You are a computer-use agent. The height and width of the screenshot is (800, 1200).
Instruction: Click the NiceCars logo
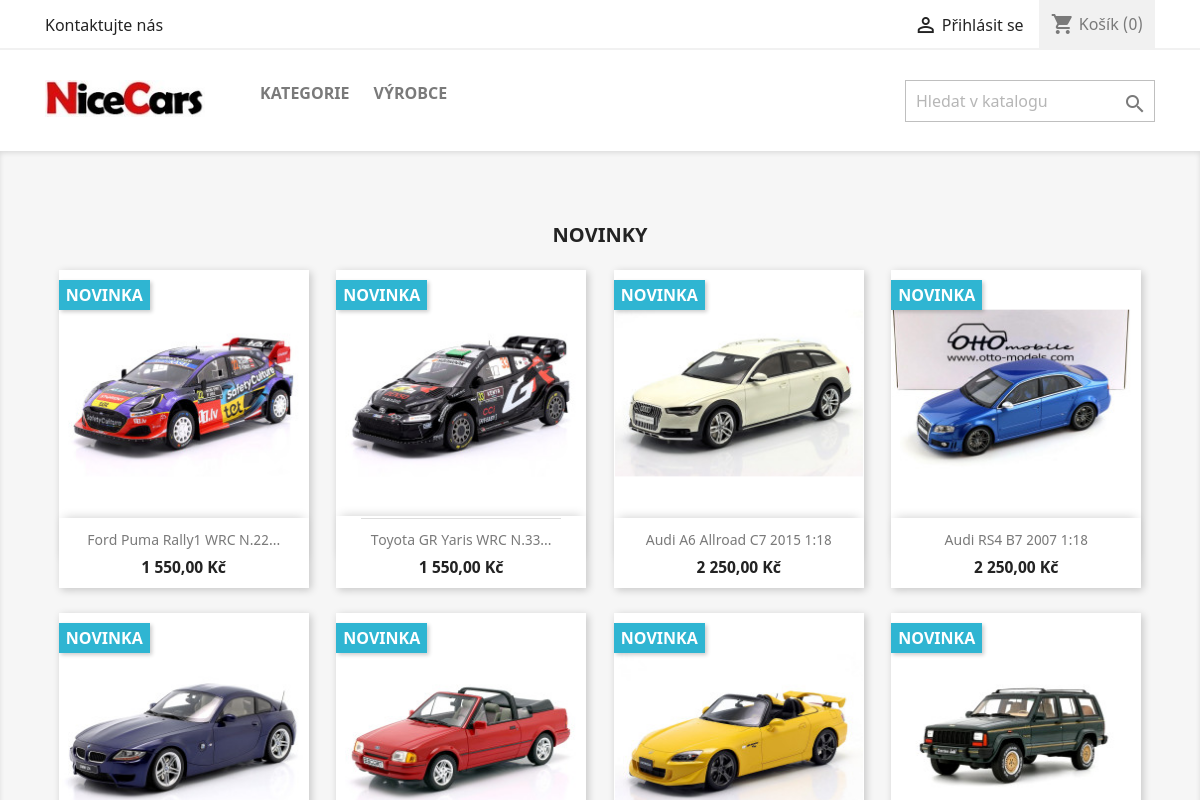click(125, 98)
